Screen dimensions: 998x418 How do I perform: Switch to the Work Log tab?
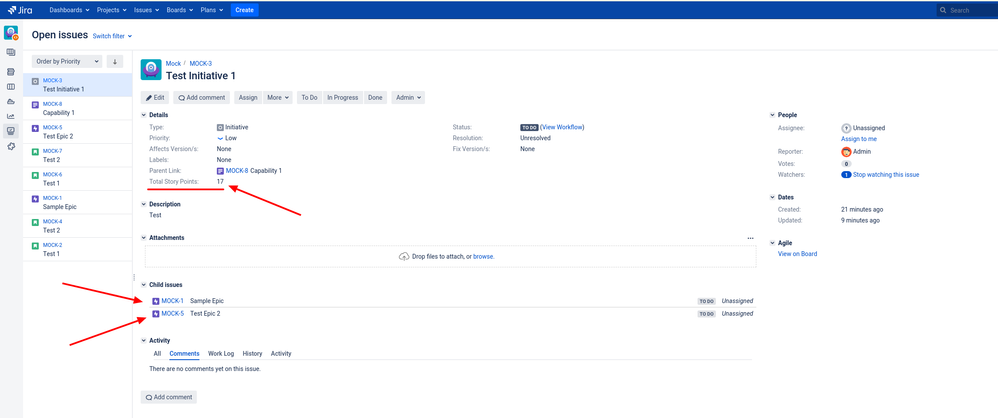coord(221,353)
